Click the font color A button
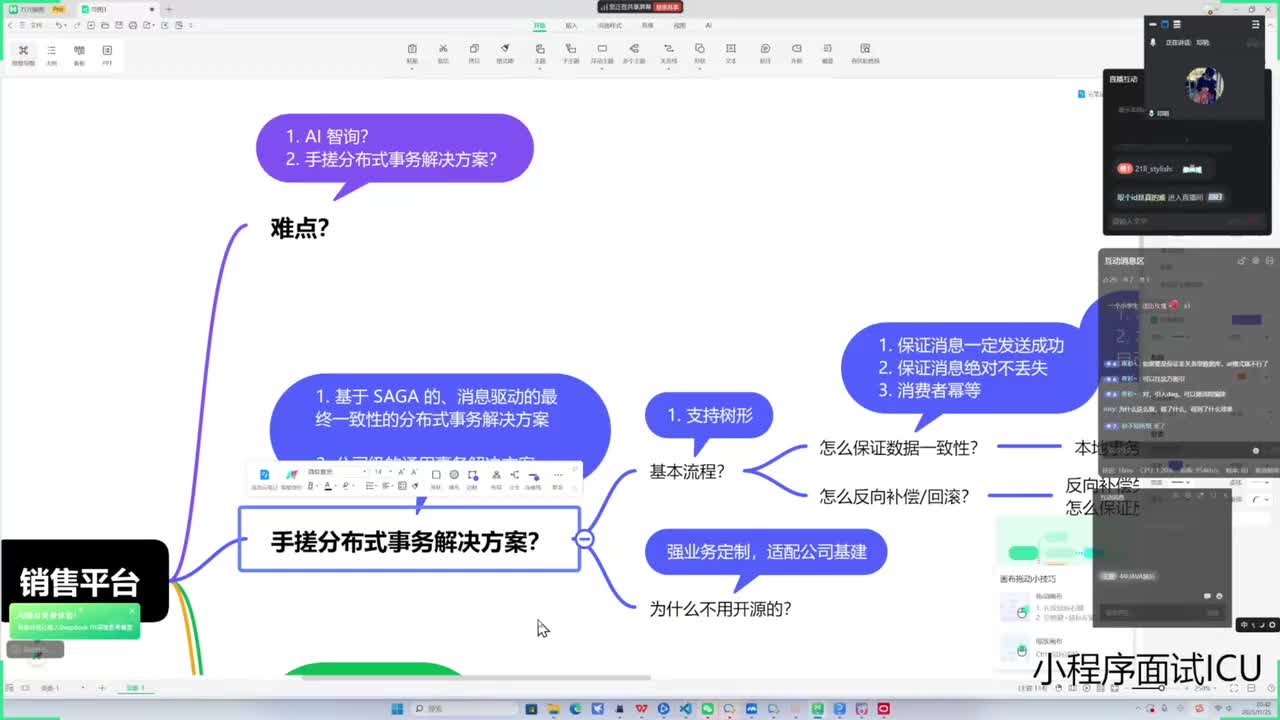The width and height of the screenshot is (1280, 720). [328, 485]
